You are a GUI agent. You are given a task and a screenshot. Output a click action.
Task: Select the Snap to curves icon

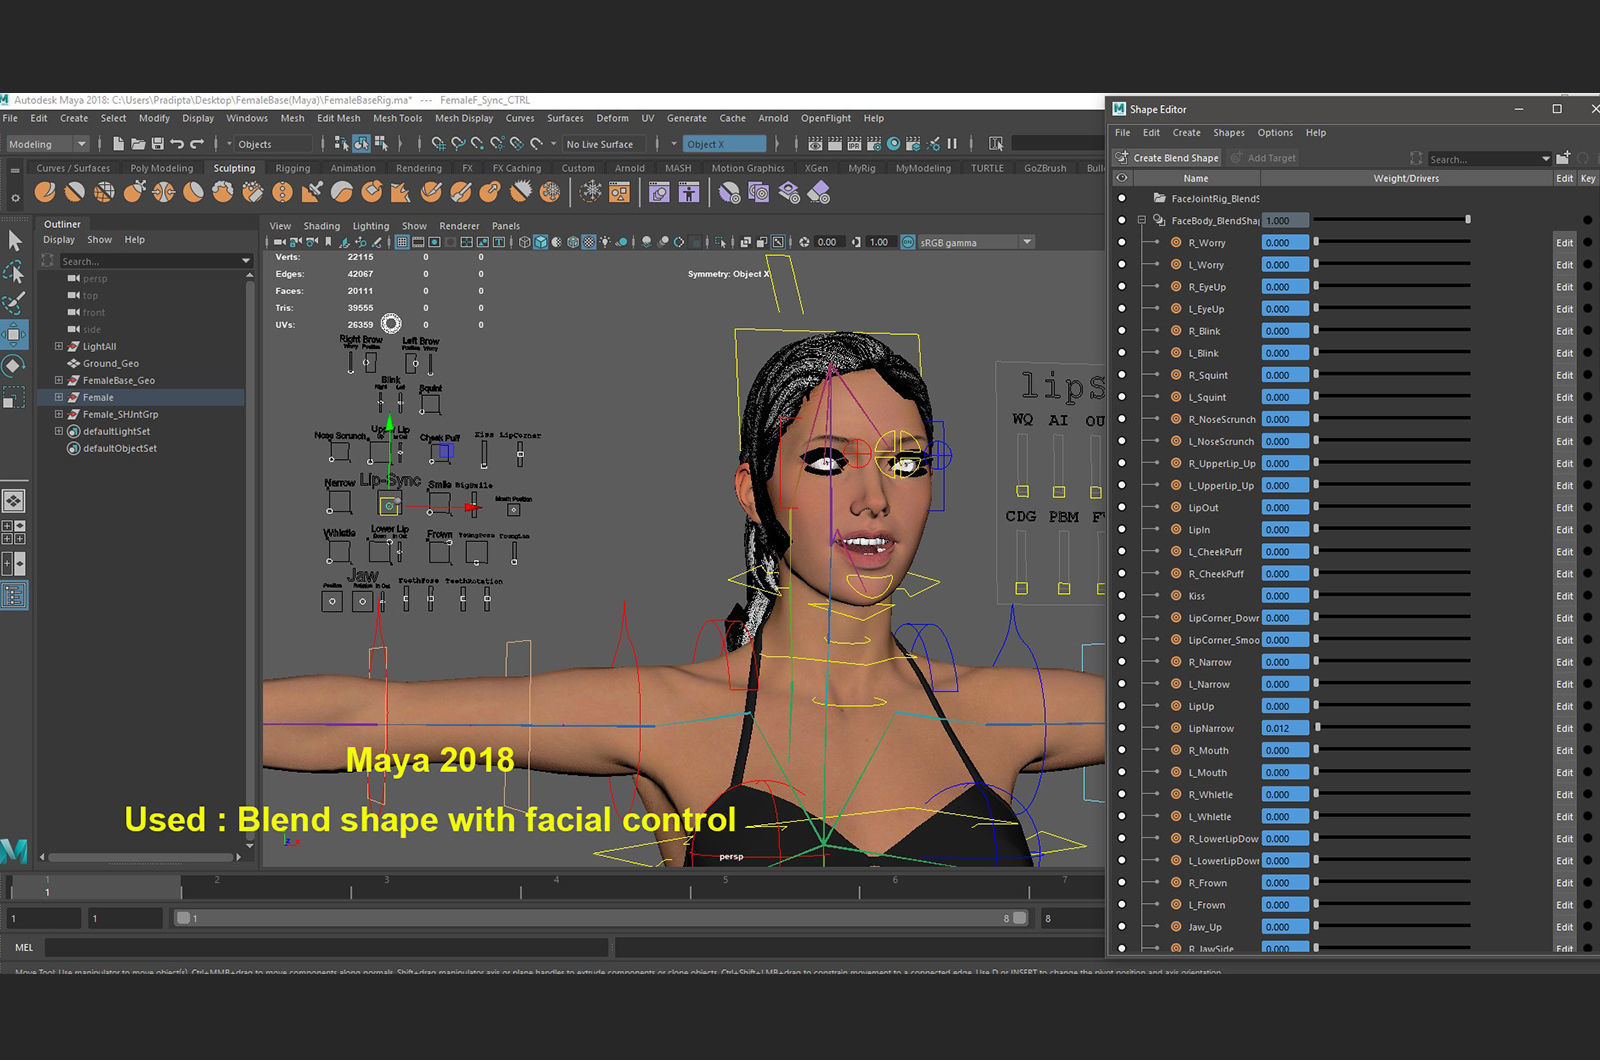click(x=458, y=144)
